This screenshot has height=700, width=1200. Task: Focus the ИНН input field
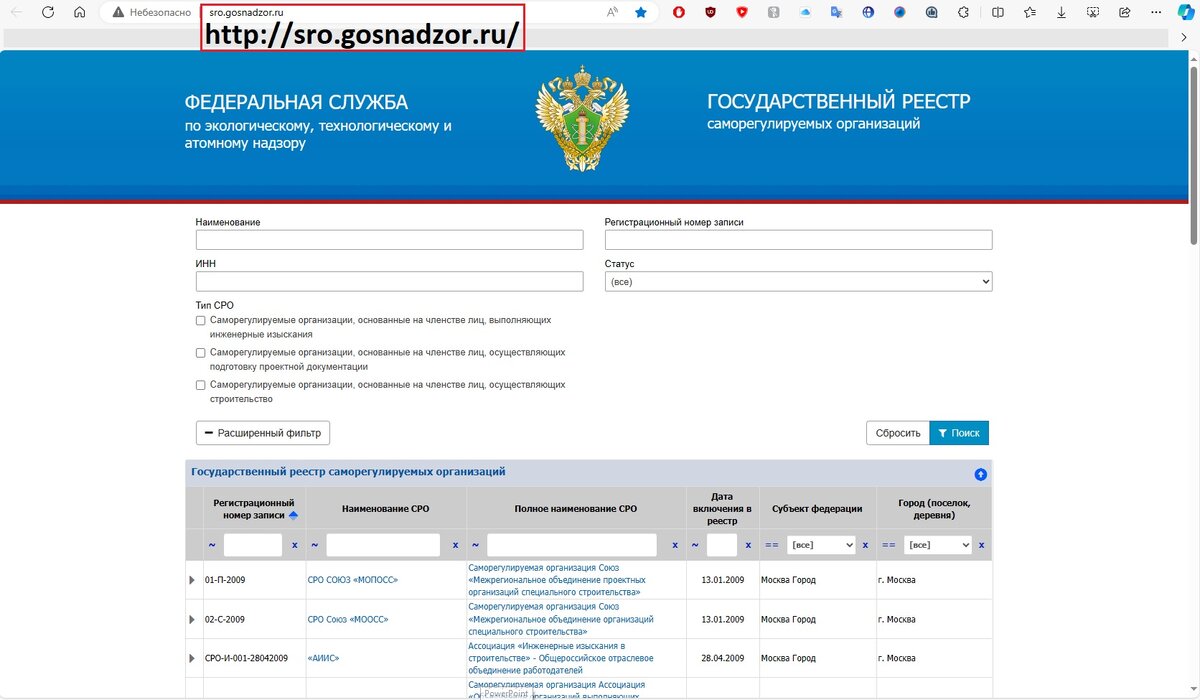tap(389, 282)
